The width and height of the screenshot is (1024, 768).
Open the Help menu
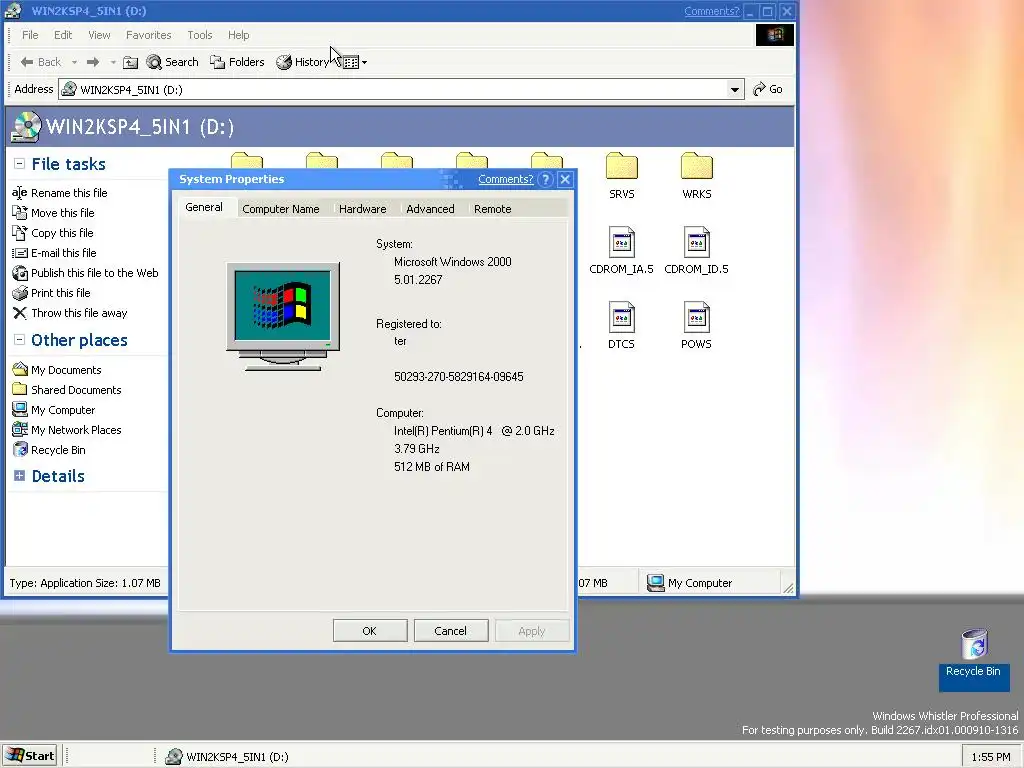pyautogui.click(x=238, y=35)
